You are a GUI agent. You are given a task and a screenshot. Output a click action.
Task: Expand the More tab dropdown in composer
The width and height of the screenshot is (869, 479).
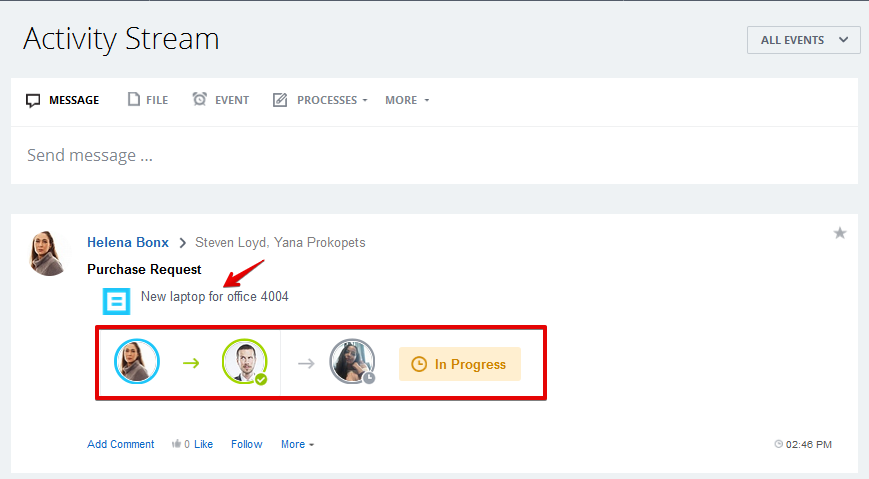point(407,100)
